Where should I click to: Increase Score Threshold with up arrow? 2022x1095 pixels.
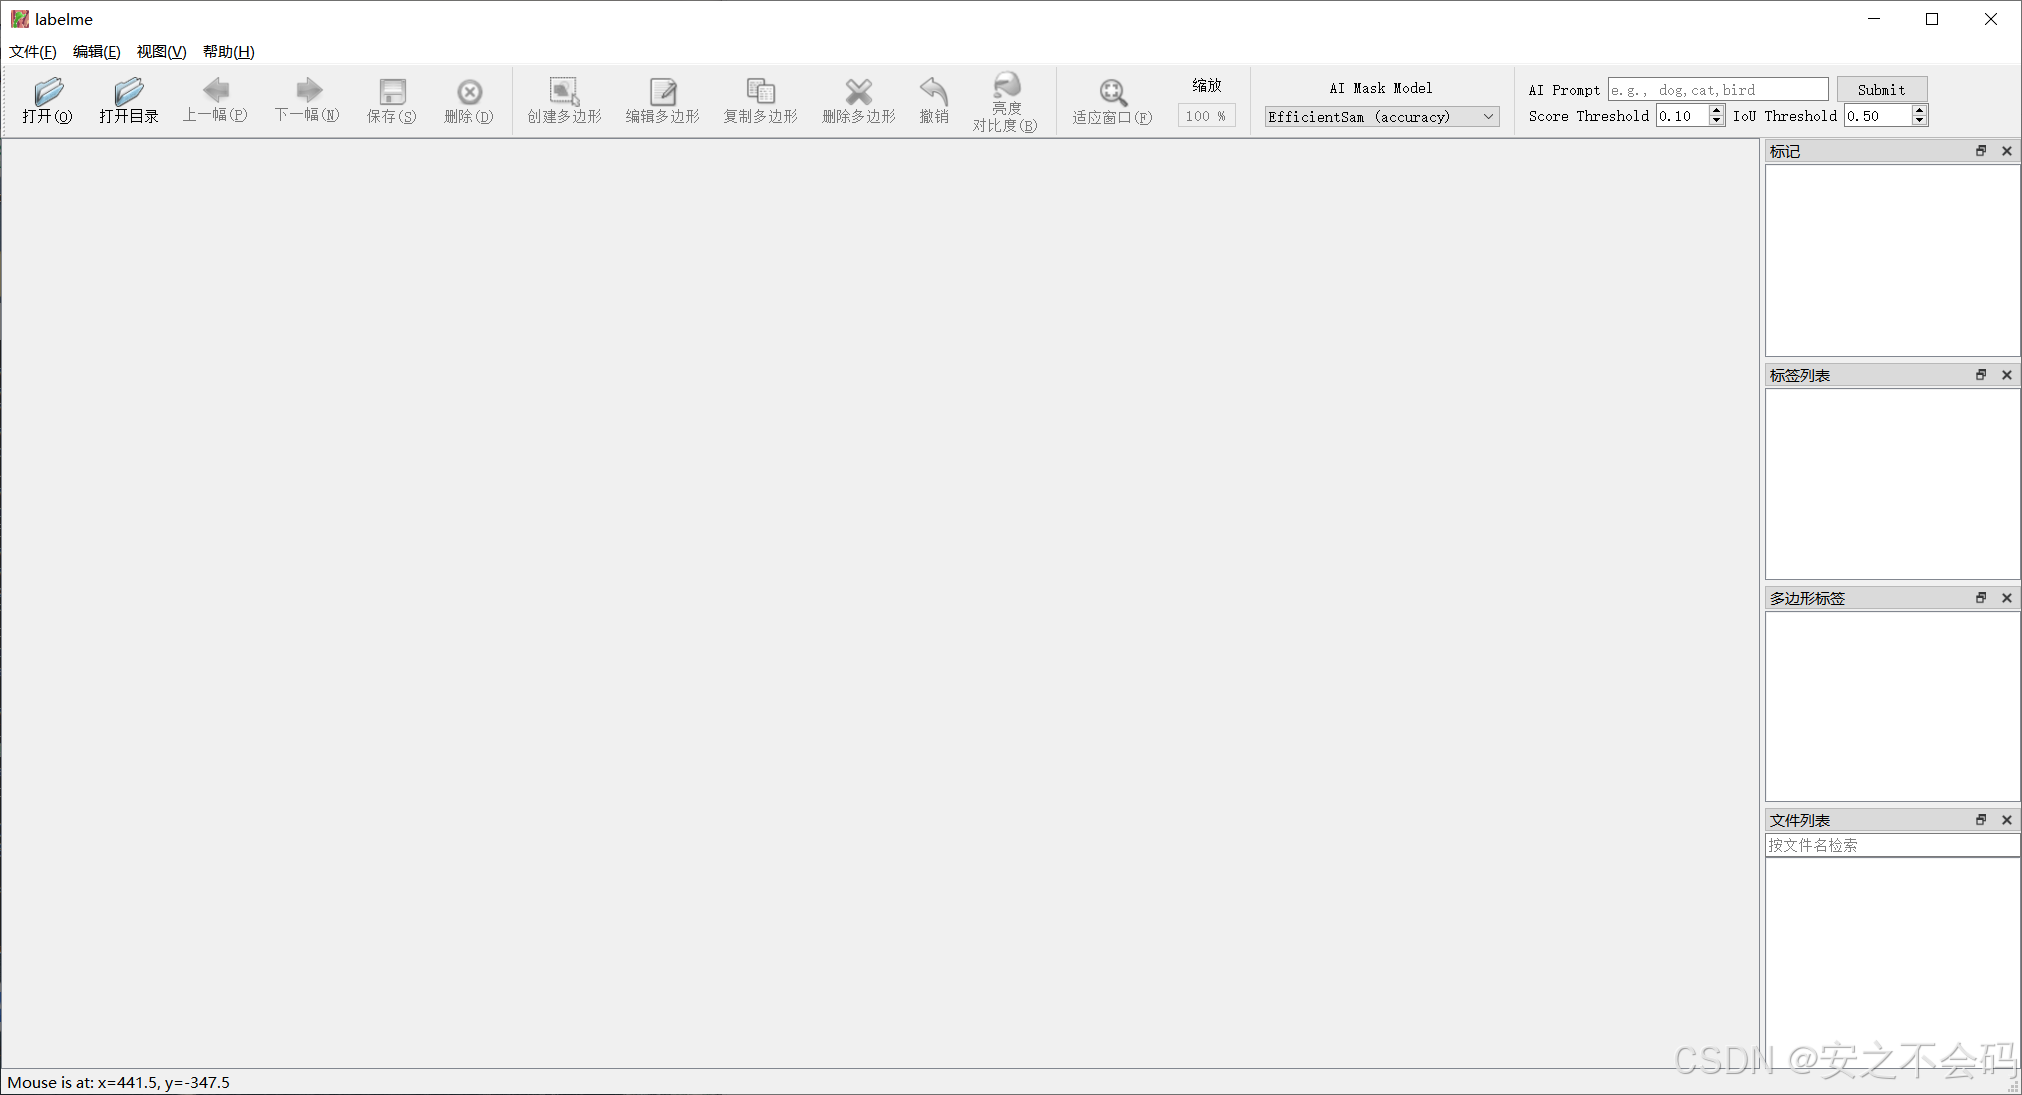[1716, 110]
